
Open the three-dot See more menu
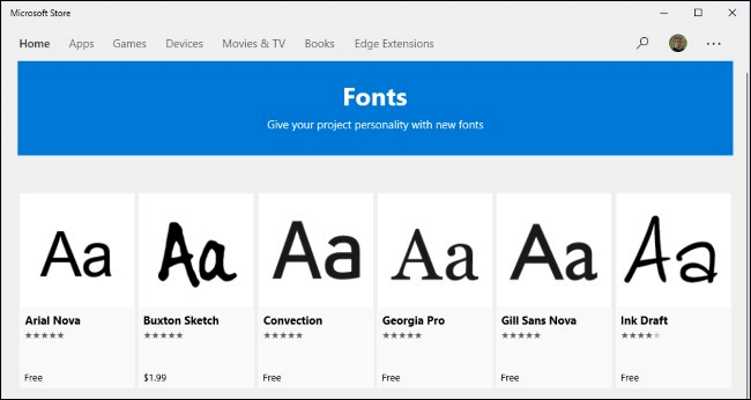point(713,44)
